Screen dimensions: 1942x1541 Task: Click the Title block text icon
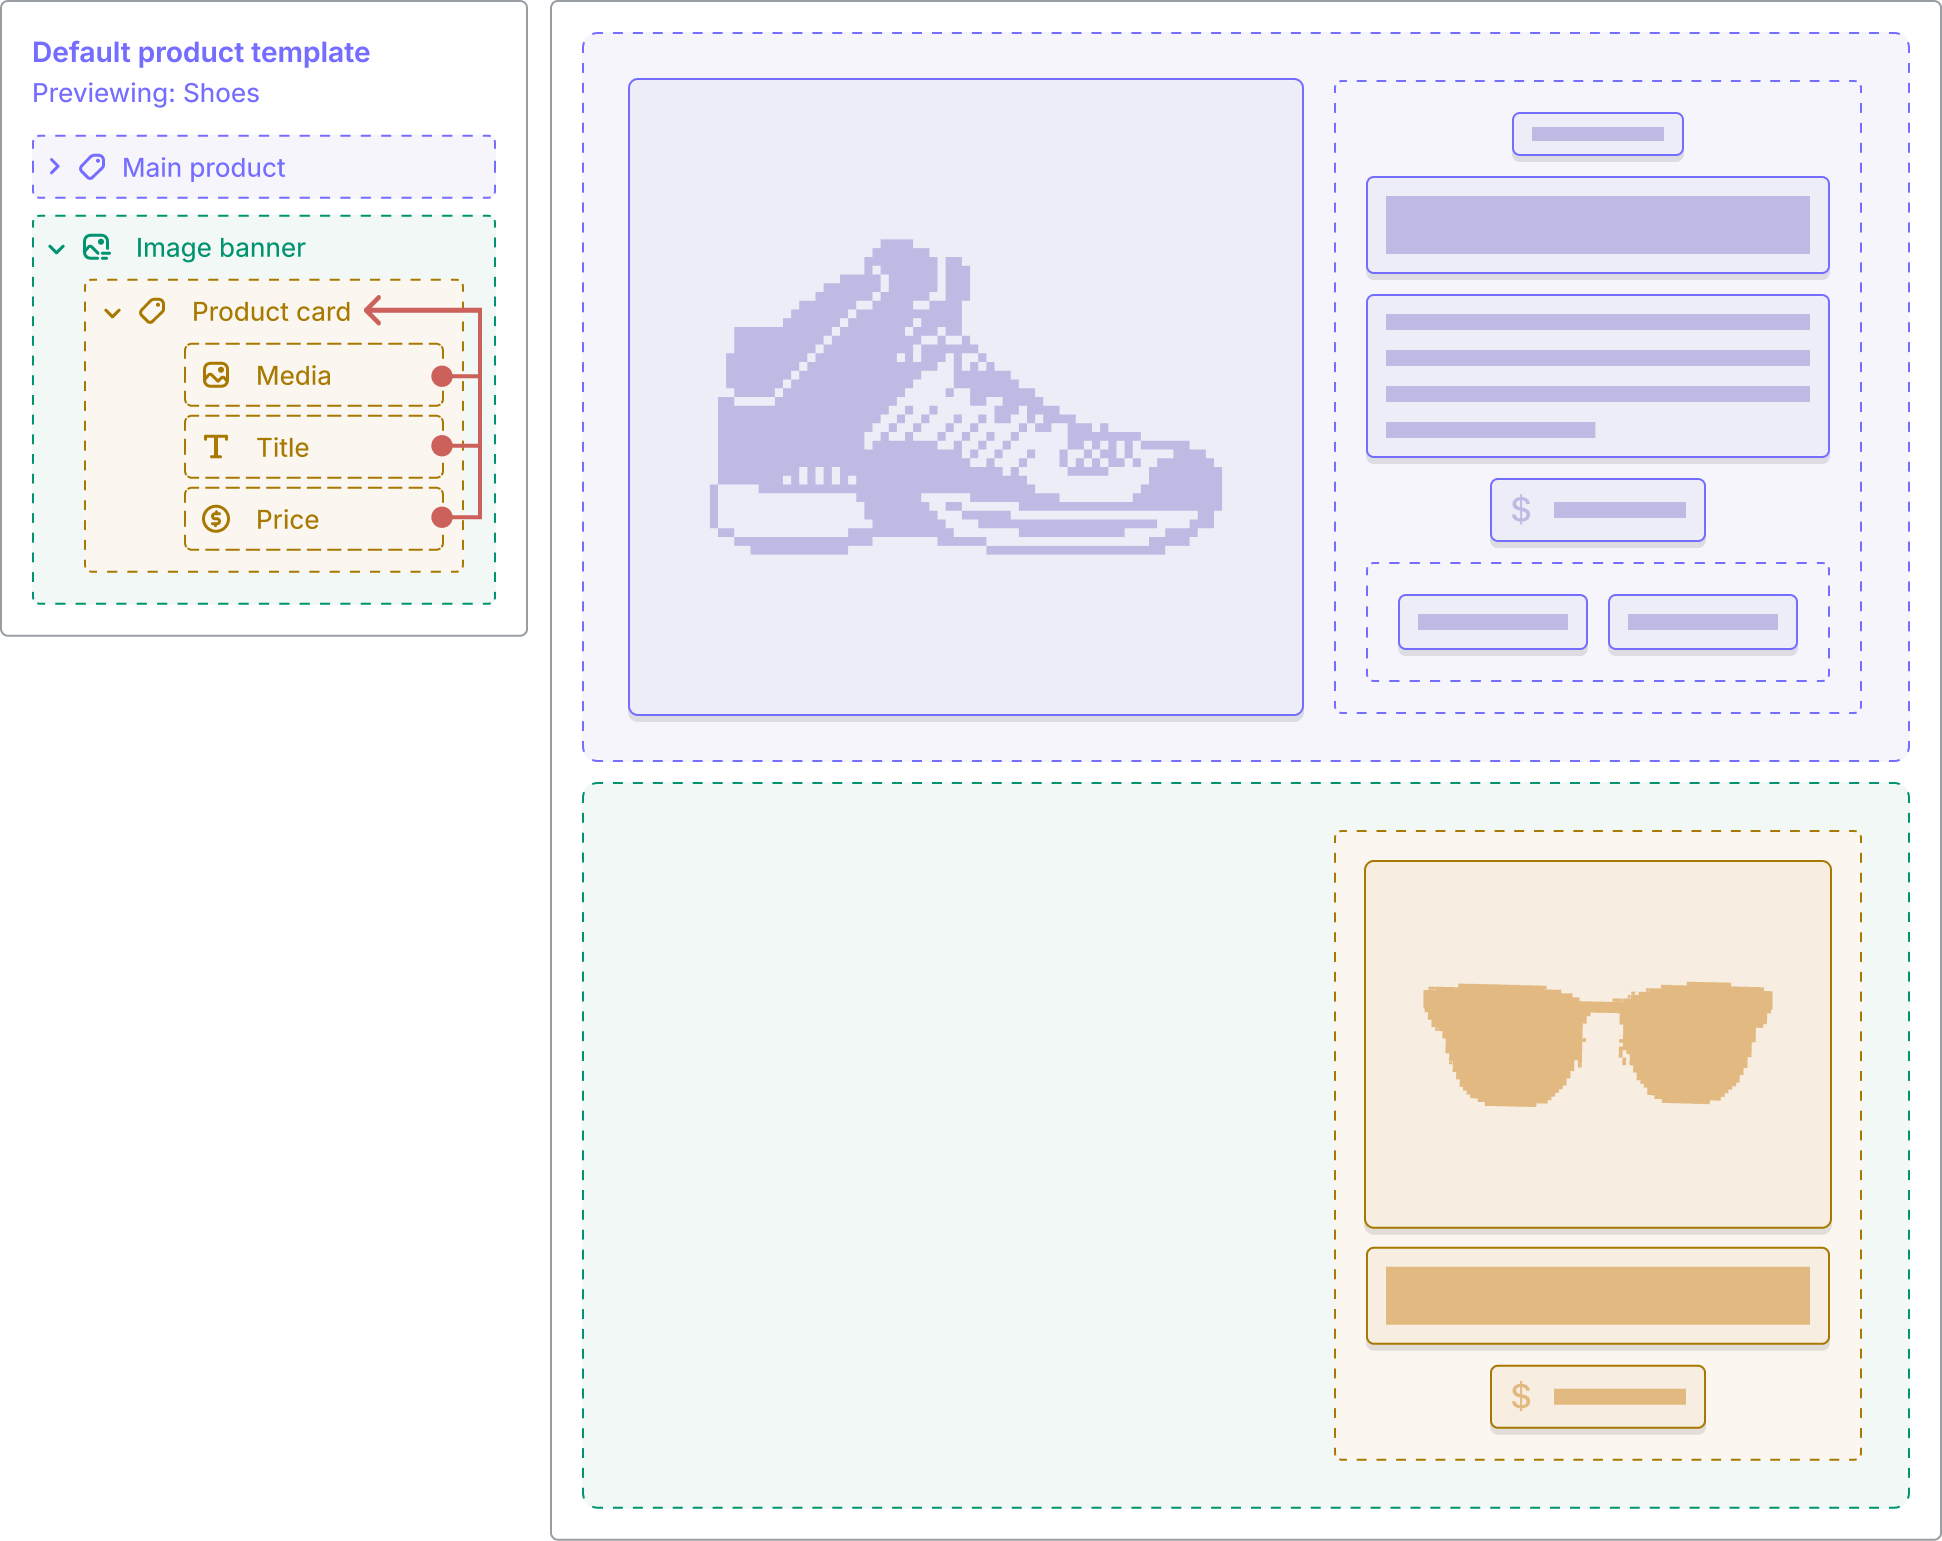(x=216, y=447)
